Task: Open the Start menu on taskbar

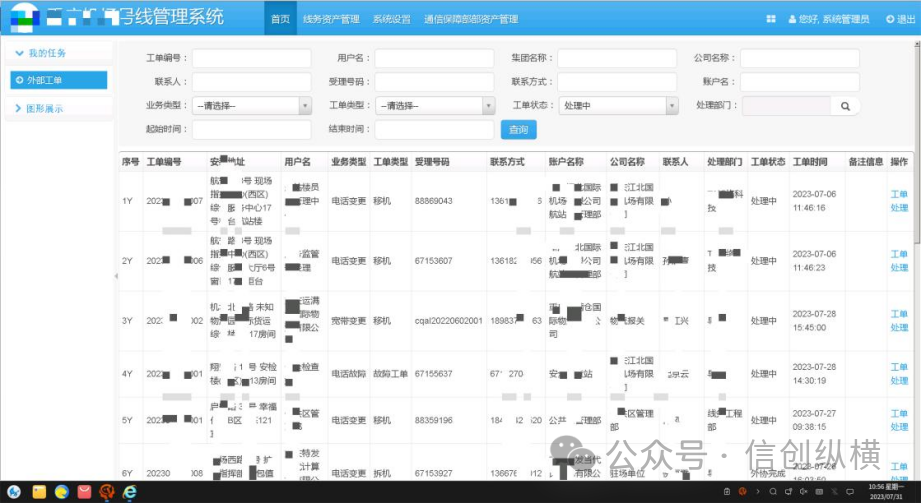Action: coord(15,492)
